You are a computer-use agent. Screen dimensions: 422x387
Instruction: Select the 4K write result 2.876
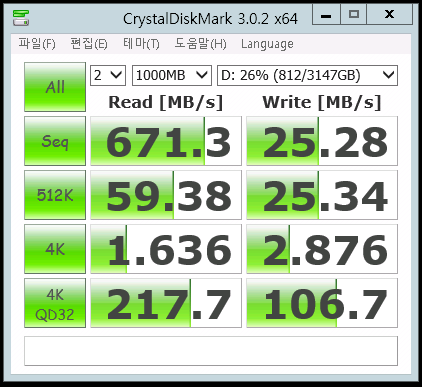pyautogui.click(x=322, y=249)
